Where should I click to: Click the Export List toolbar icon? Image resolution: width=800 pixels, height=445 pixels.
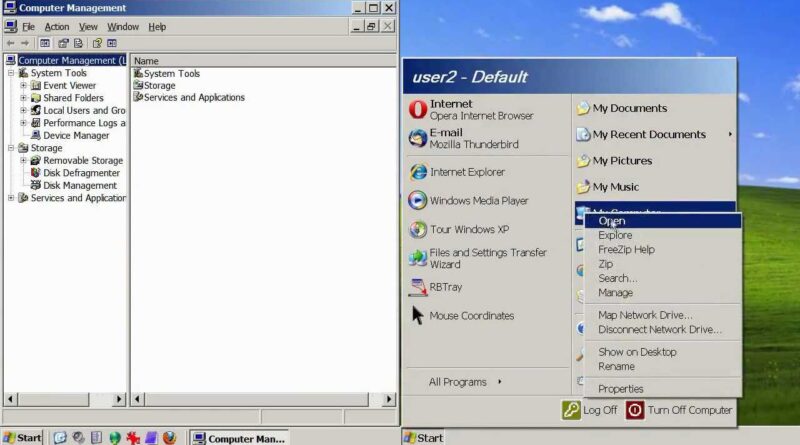click(x=78, y=43)
